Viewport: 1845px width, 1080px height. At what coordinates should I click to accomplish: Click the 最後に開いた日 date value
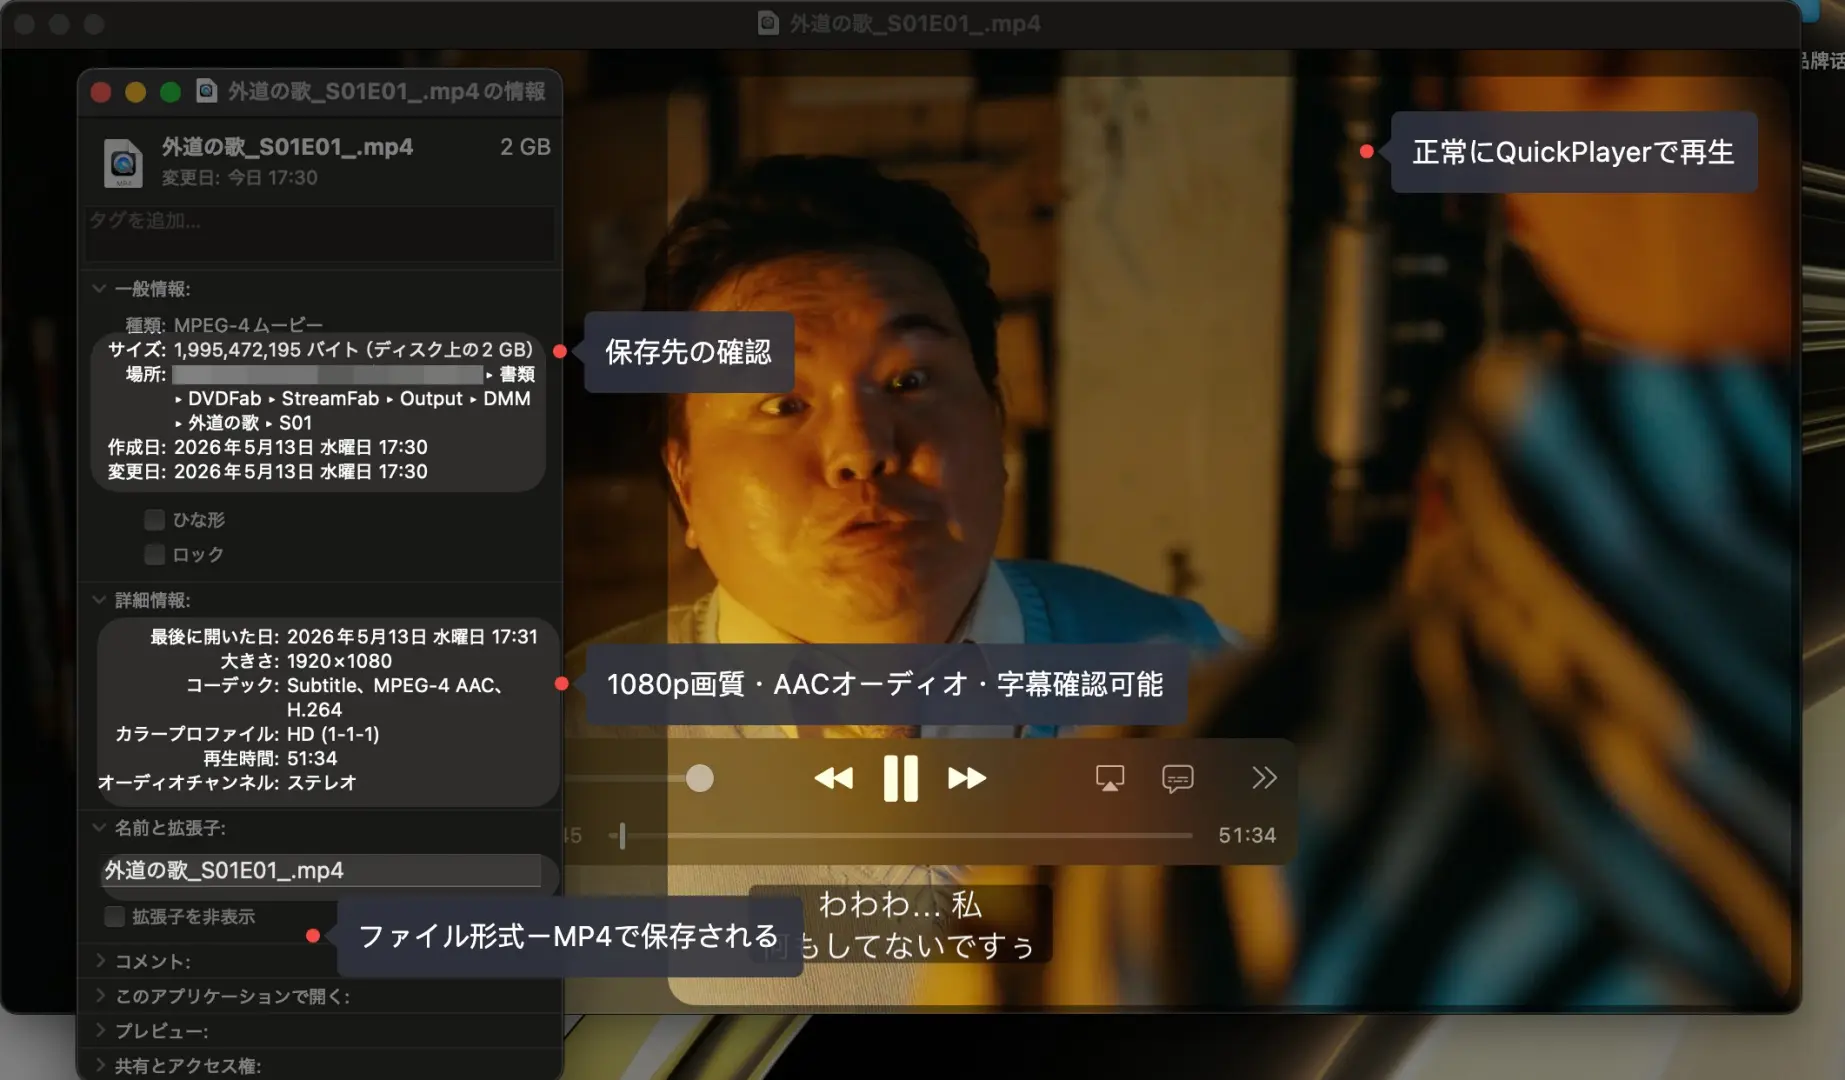(412, 637)
